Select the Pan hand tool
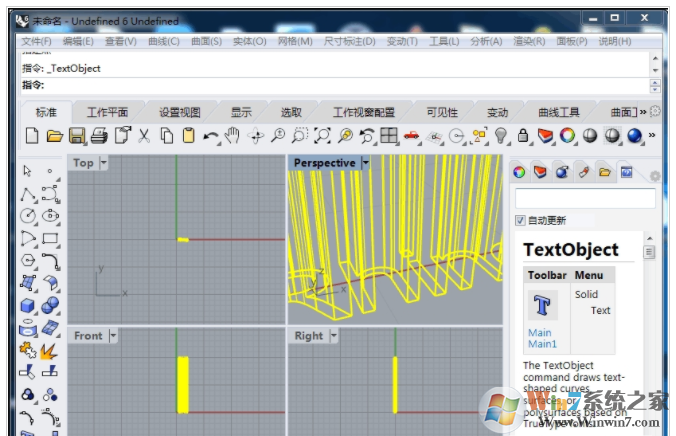 [x=233, y=136]
